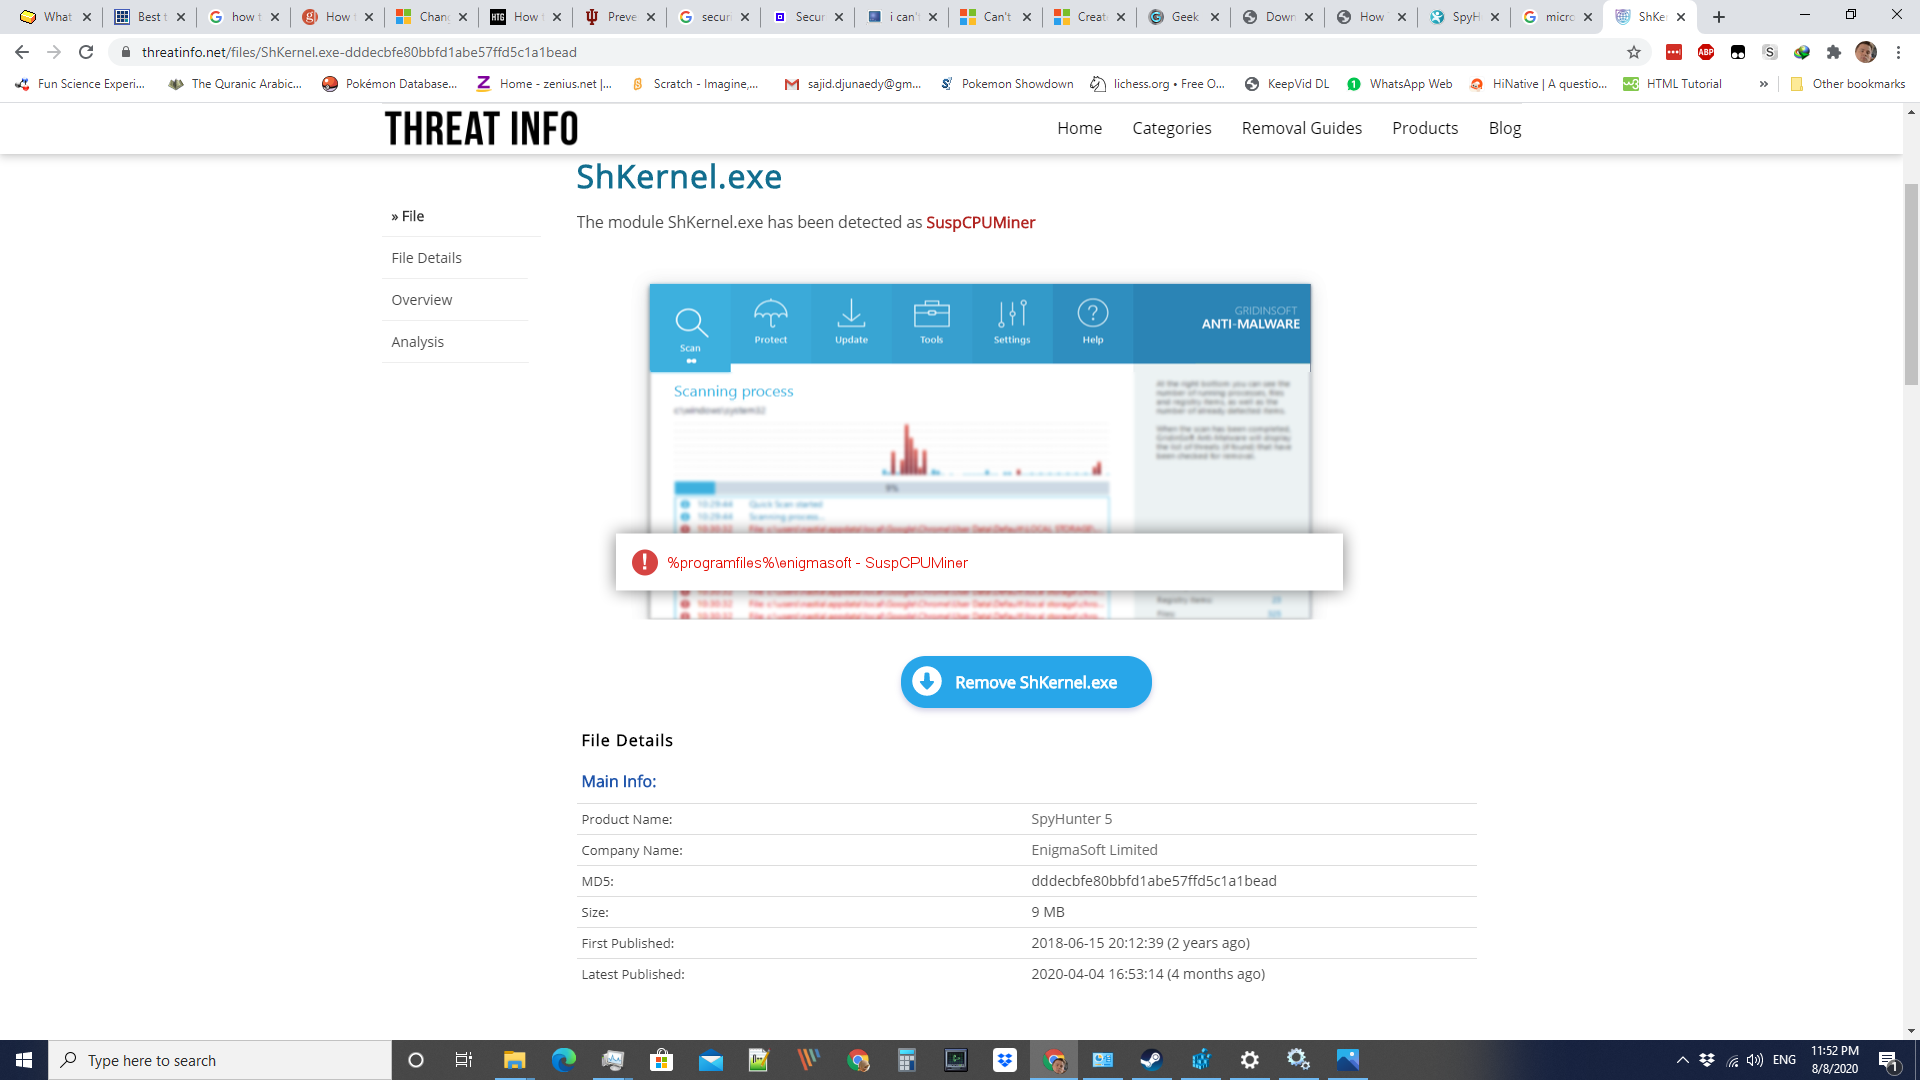Viewport: 1920px width, 1080px height.
Task: Open the Removal Guides menu item
Action: click(1301, 128)
